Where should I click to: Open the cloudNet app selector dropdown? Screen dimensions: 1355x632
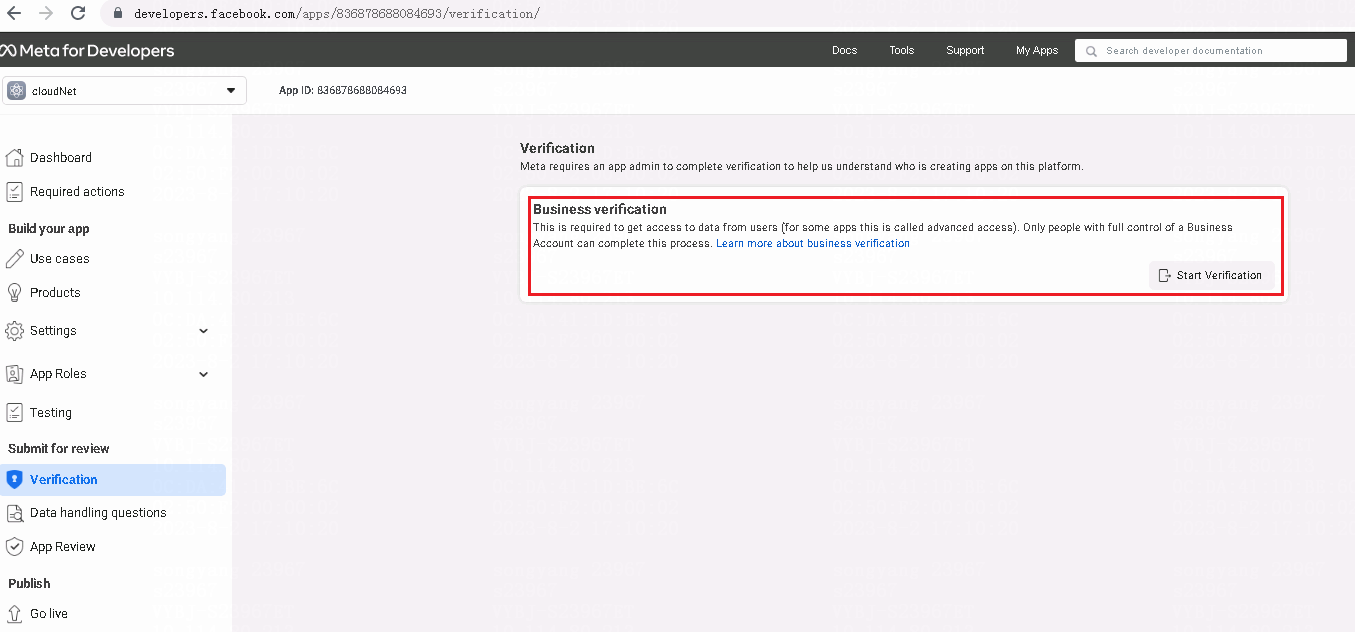pos(124,91)
